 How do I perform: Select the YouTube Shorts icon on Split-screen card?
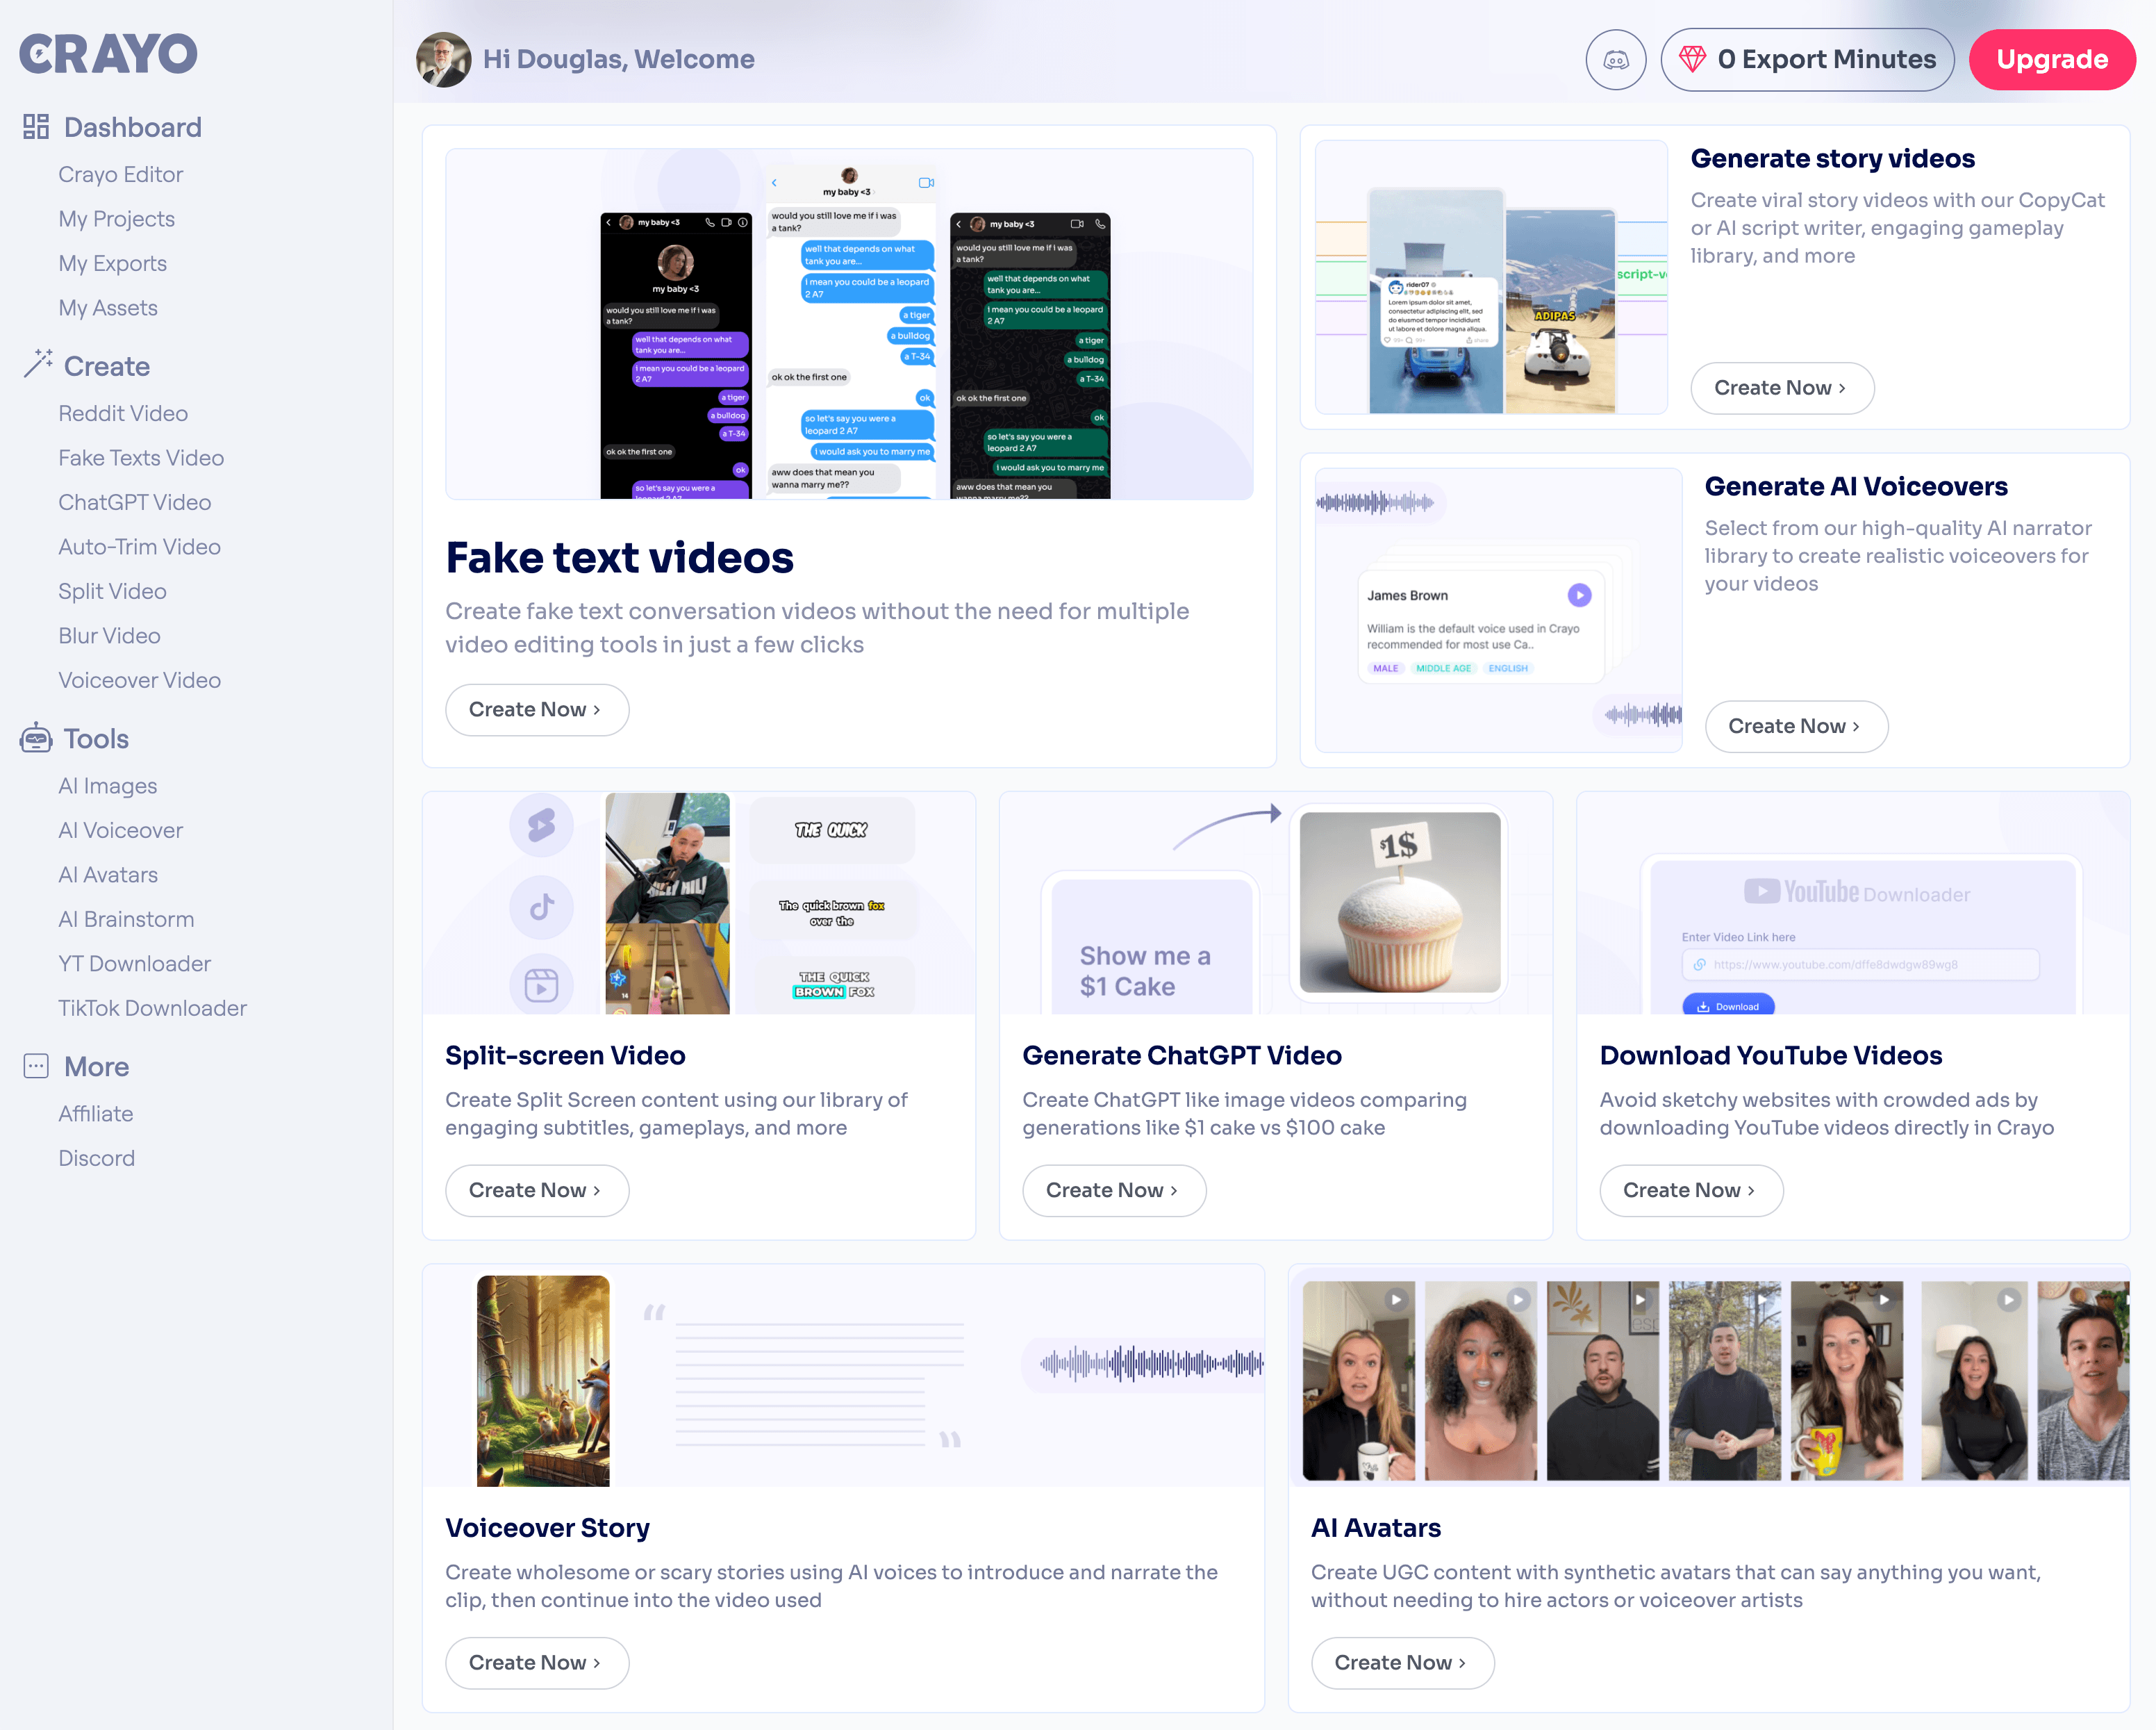click(x=541, y=825)
